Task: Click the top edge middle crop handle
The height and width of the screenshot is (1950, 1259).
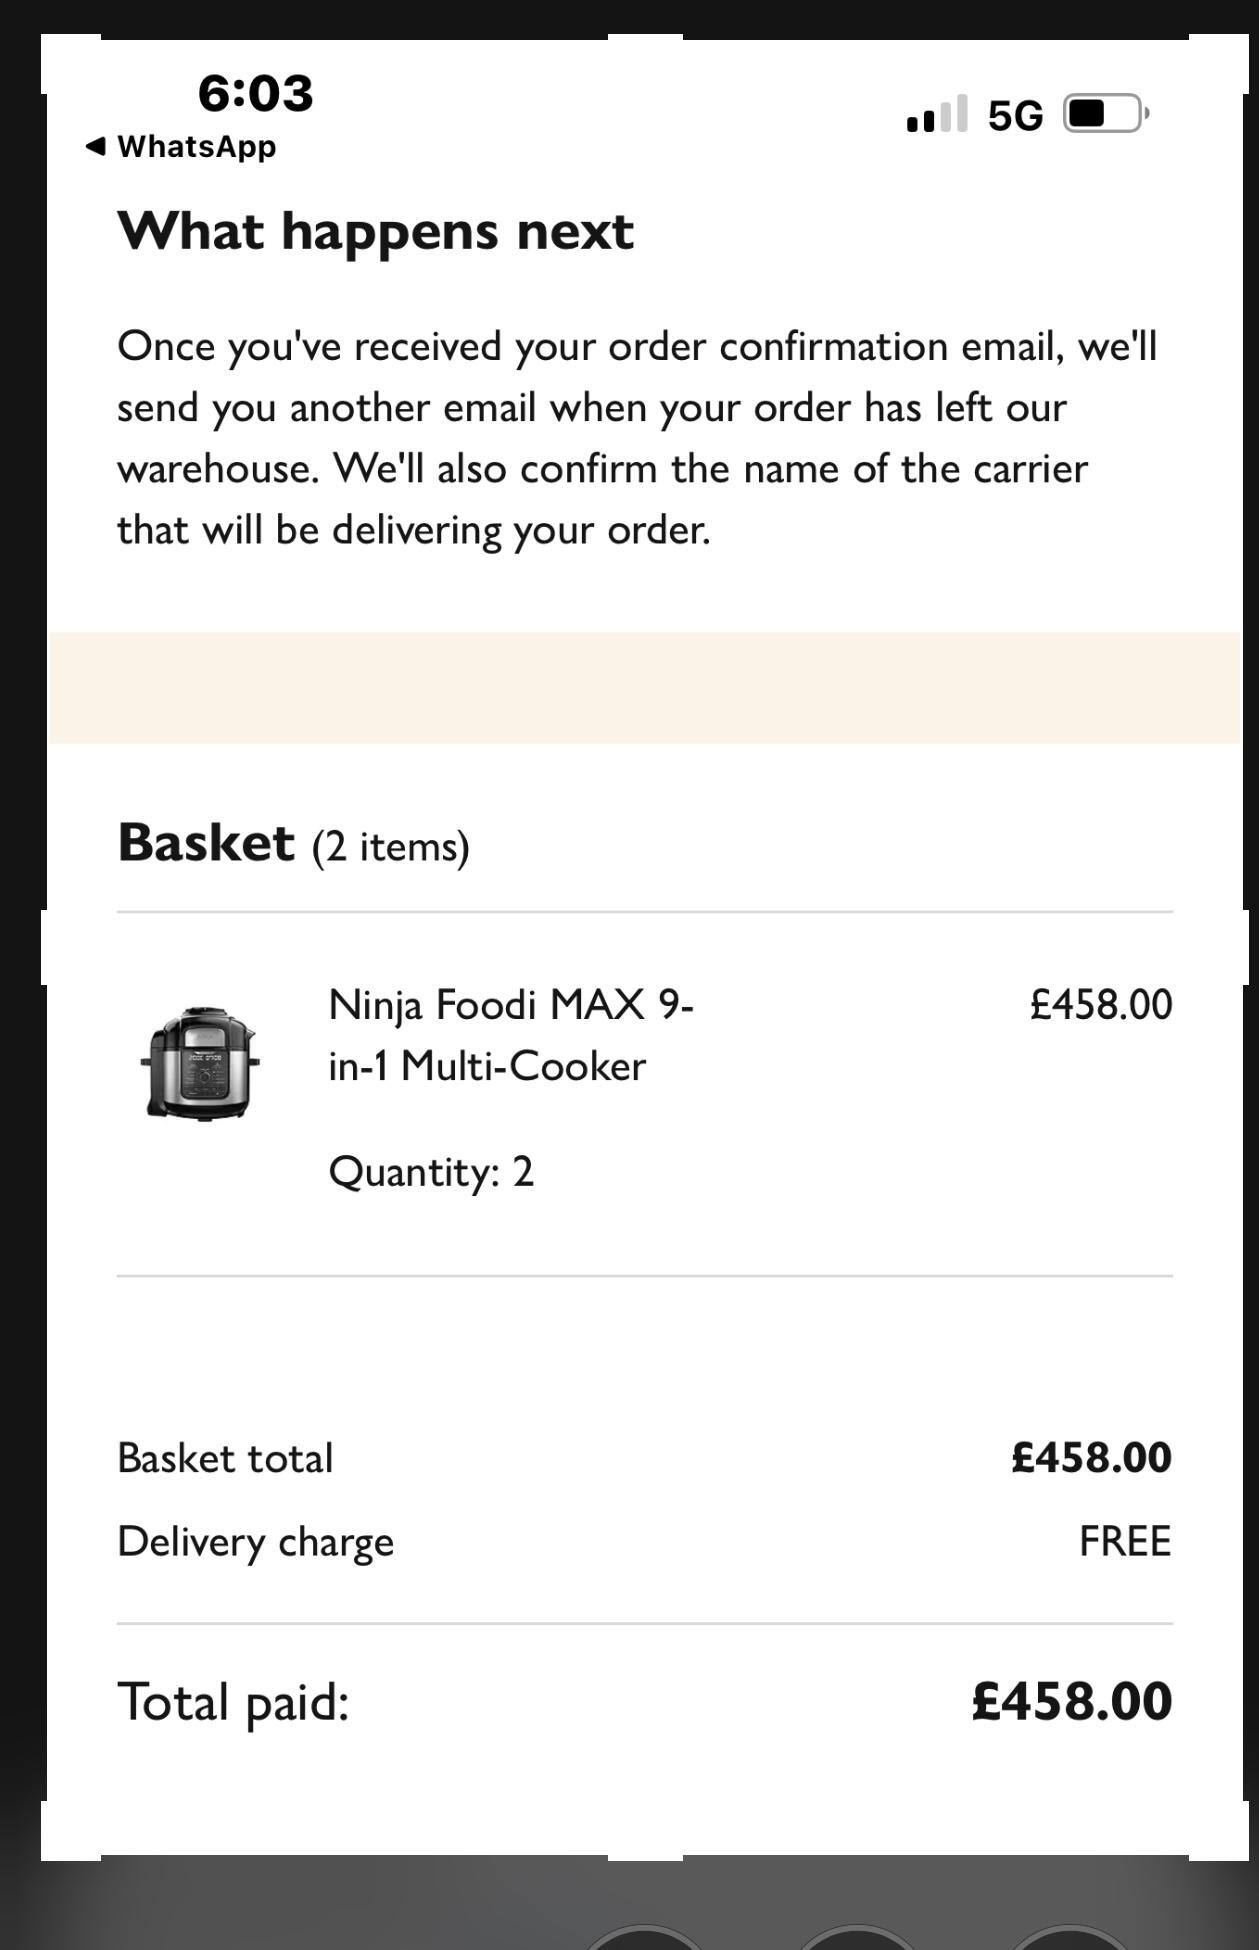Action: point(645,39)
